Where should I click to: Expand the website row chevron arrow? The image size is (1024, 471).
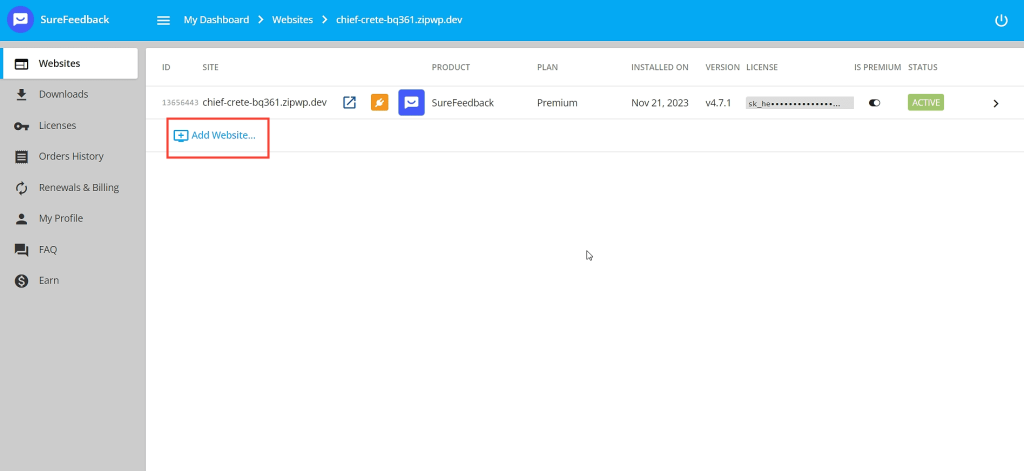click(995, 103)
